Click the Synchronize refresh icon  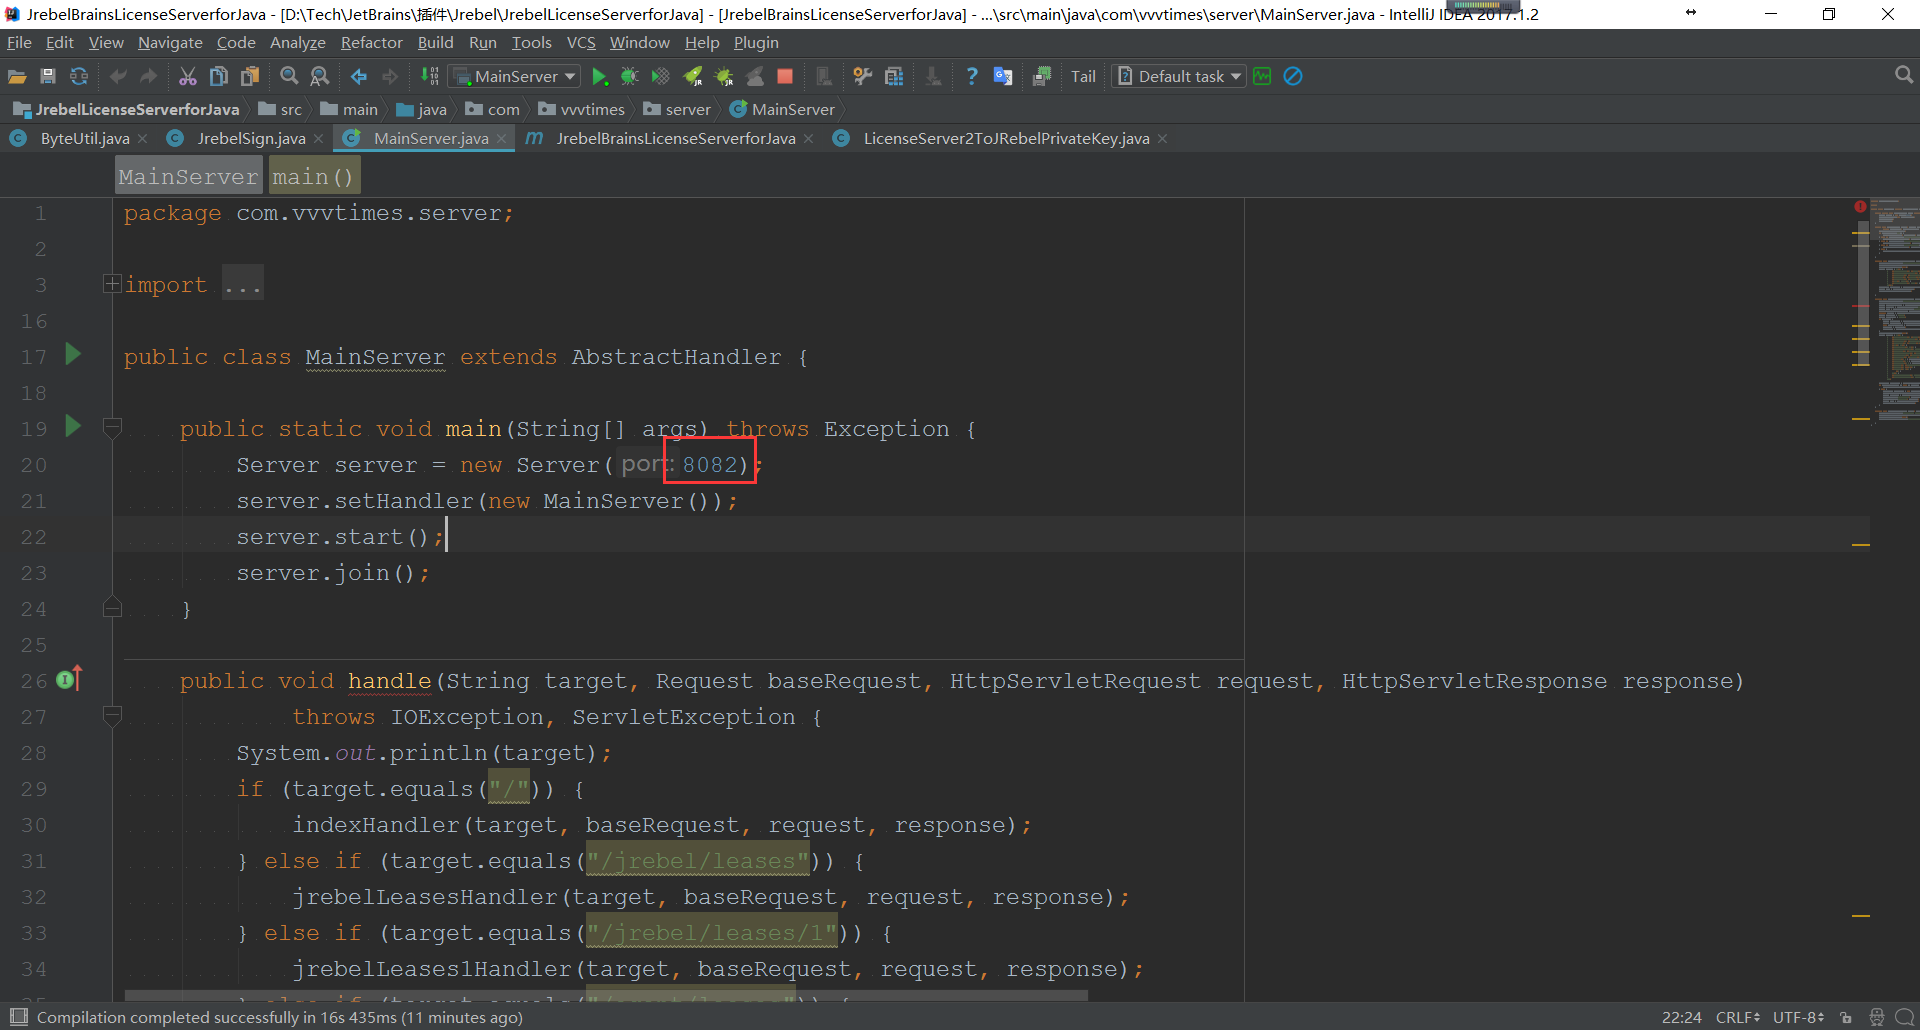79,77
